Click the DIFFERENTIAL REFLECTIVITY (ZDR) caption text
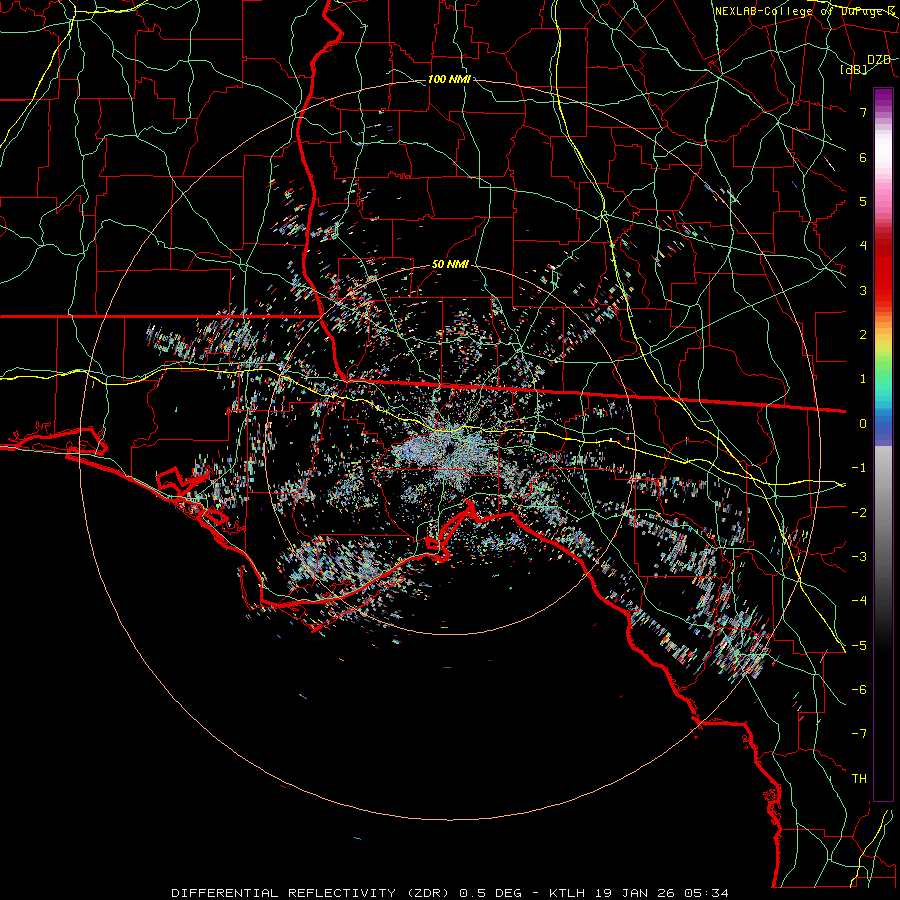 click(311, 893)
